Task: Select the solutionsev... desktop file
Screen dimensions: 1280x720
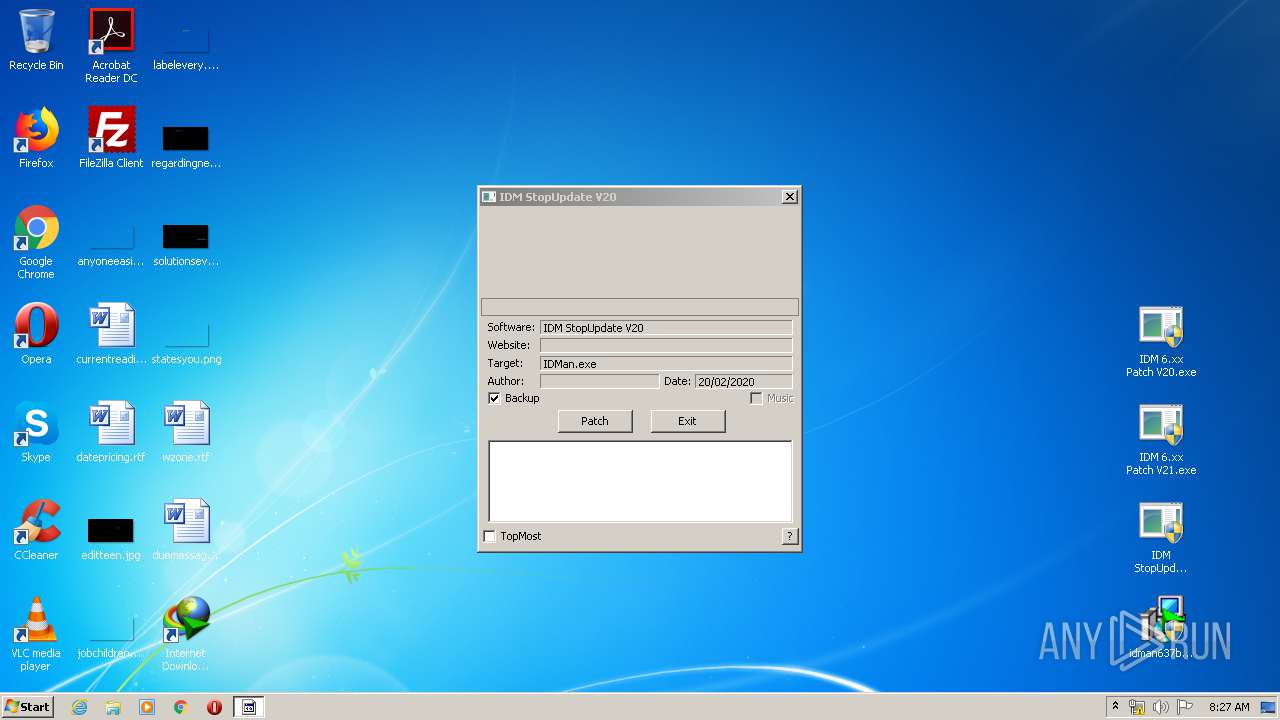Action: [186, 245]
